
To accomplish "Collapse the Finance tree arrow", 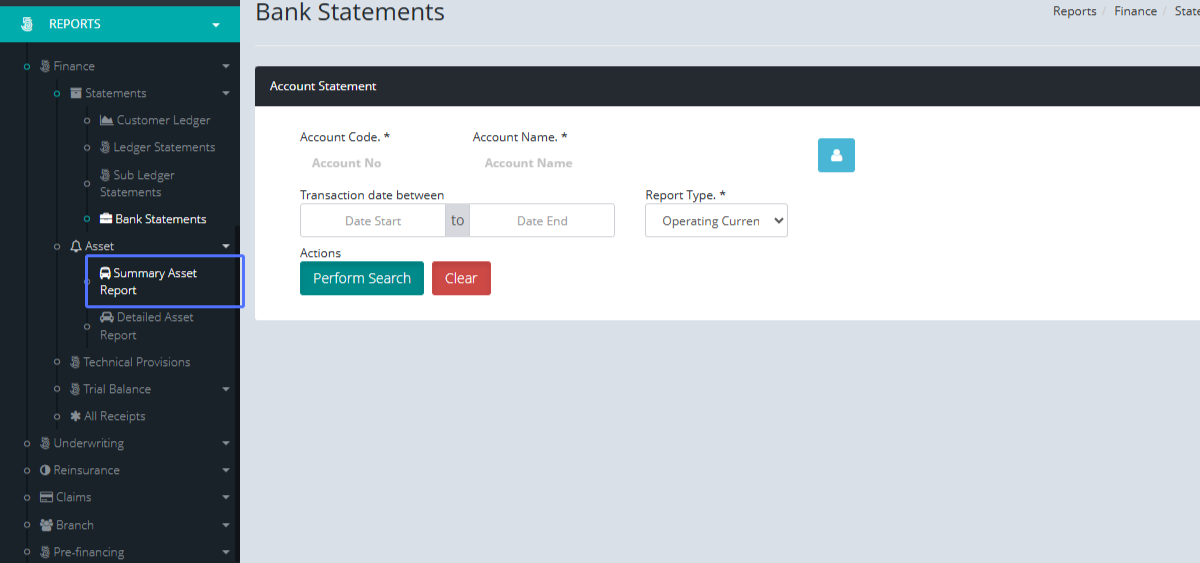I will coord(226,67).
